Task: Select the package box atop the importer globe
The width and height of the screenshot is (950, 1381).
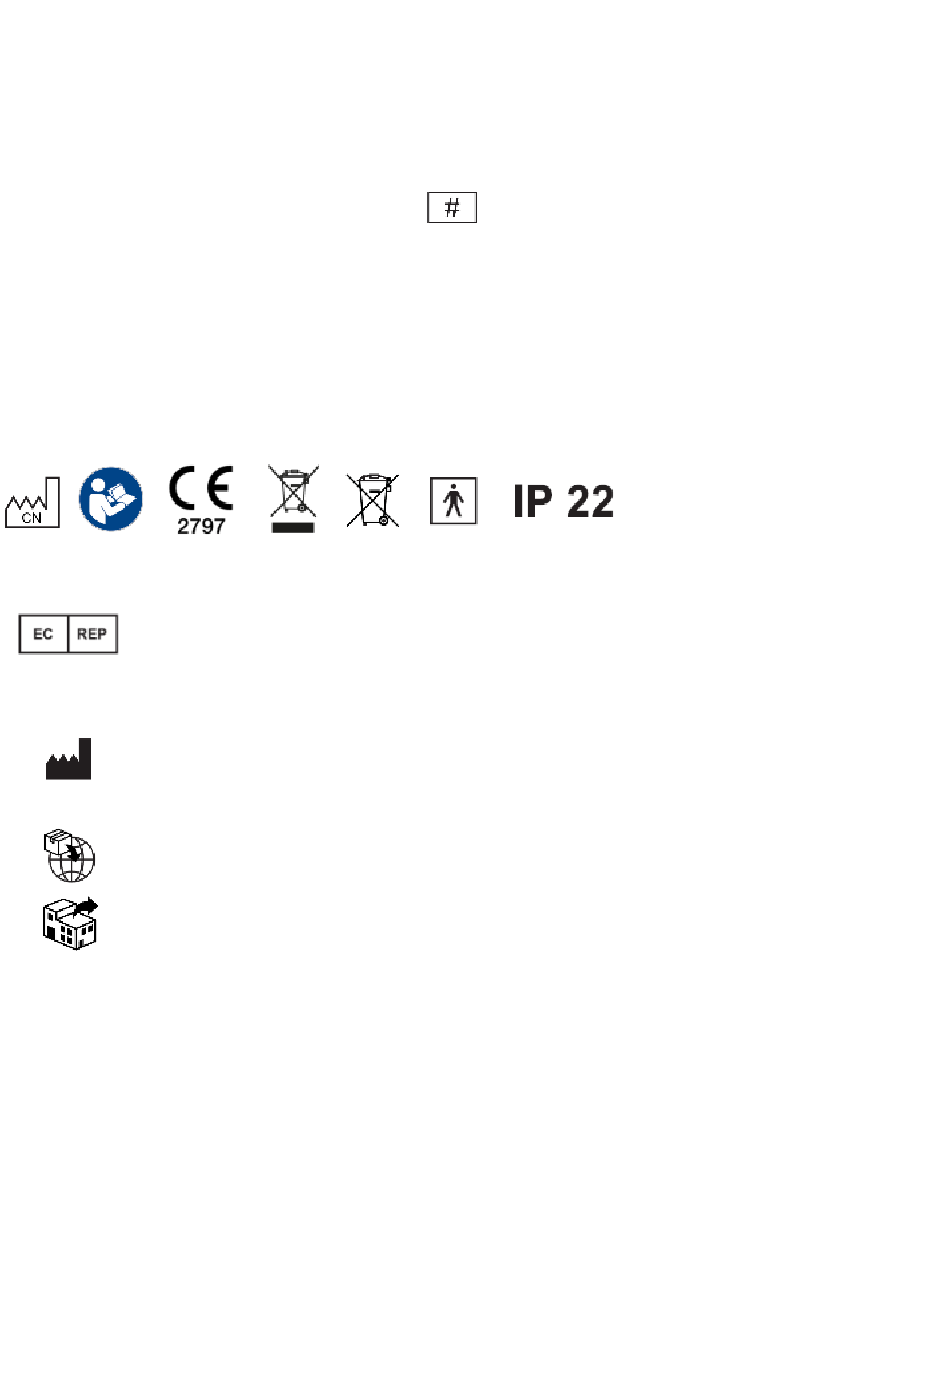Action: [x=58, y=841]
